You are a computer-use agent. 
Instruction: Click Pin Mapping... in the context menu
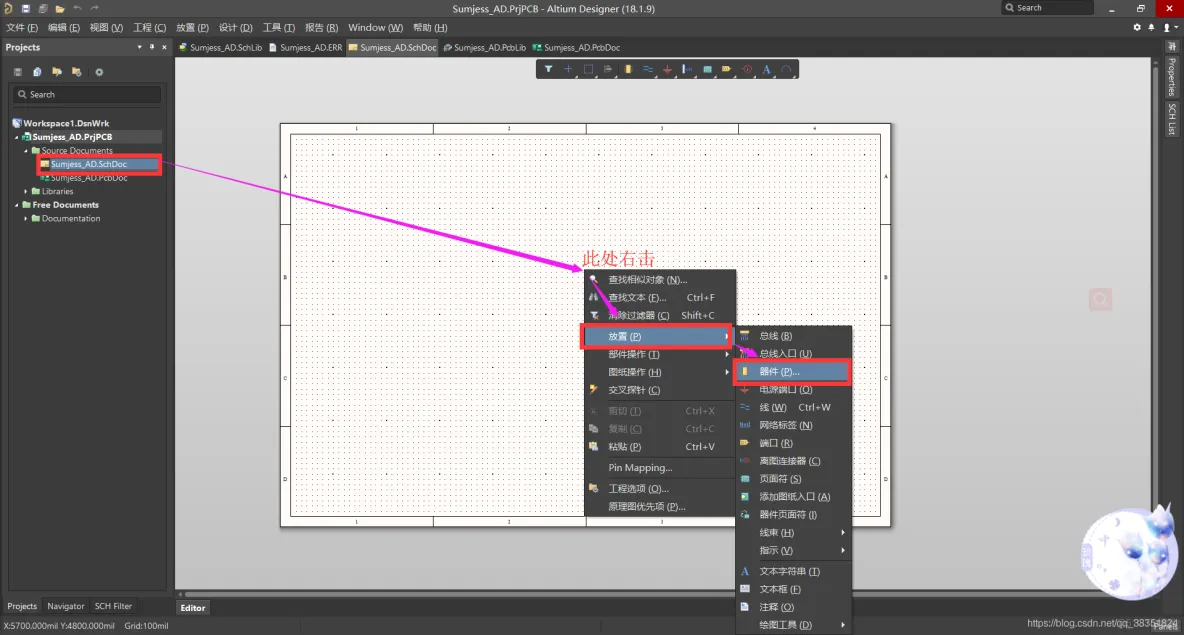659,467
